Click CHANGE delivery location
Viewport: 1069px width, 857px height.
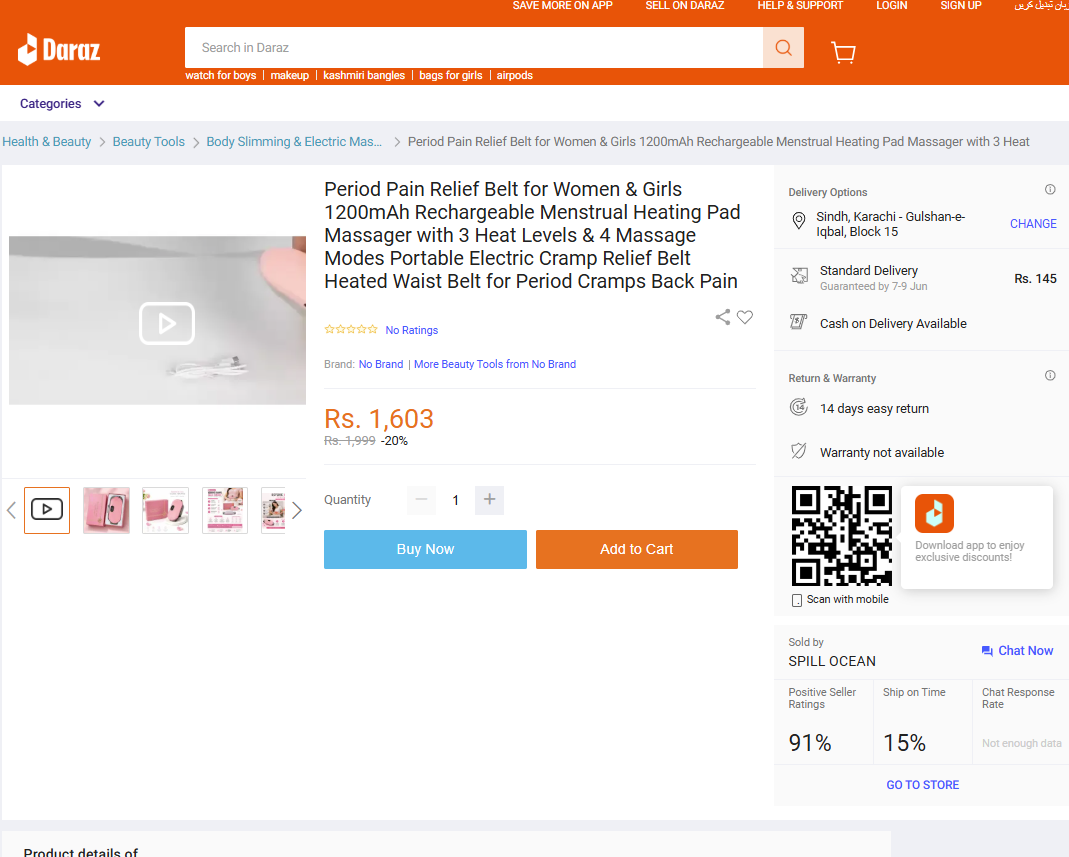click(1033, 224)
